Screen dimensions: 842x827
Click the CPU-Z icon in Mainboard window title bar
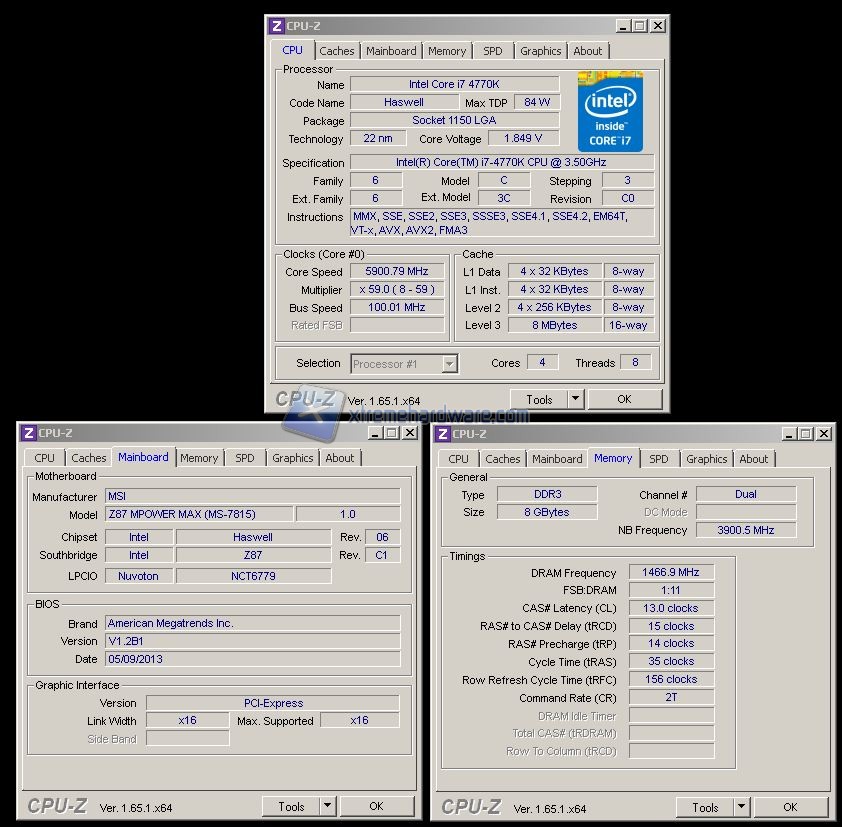point(28,433)
